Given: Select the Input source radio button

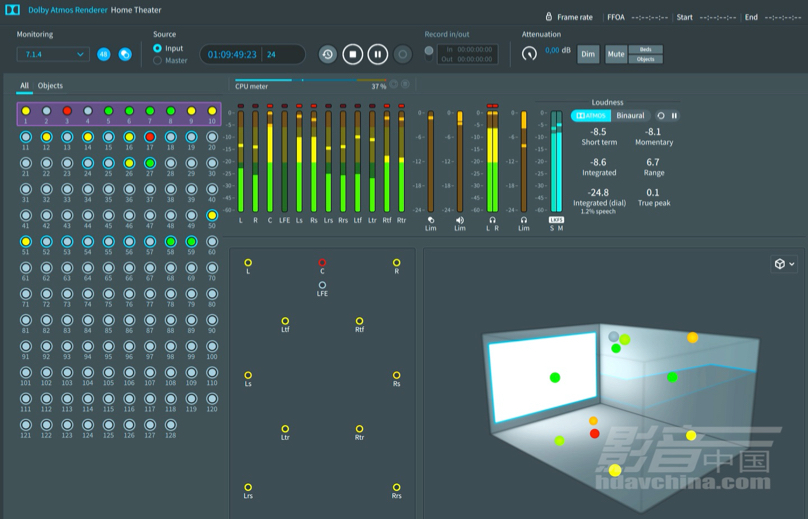Looking at the screenshot, I should pos(157,48).
